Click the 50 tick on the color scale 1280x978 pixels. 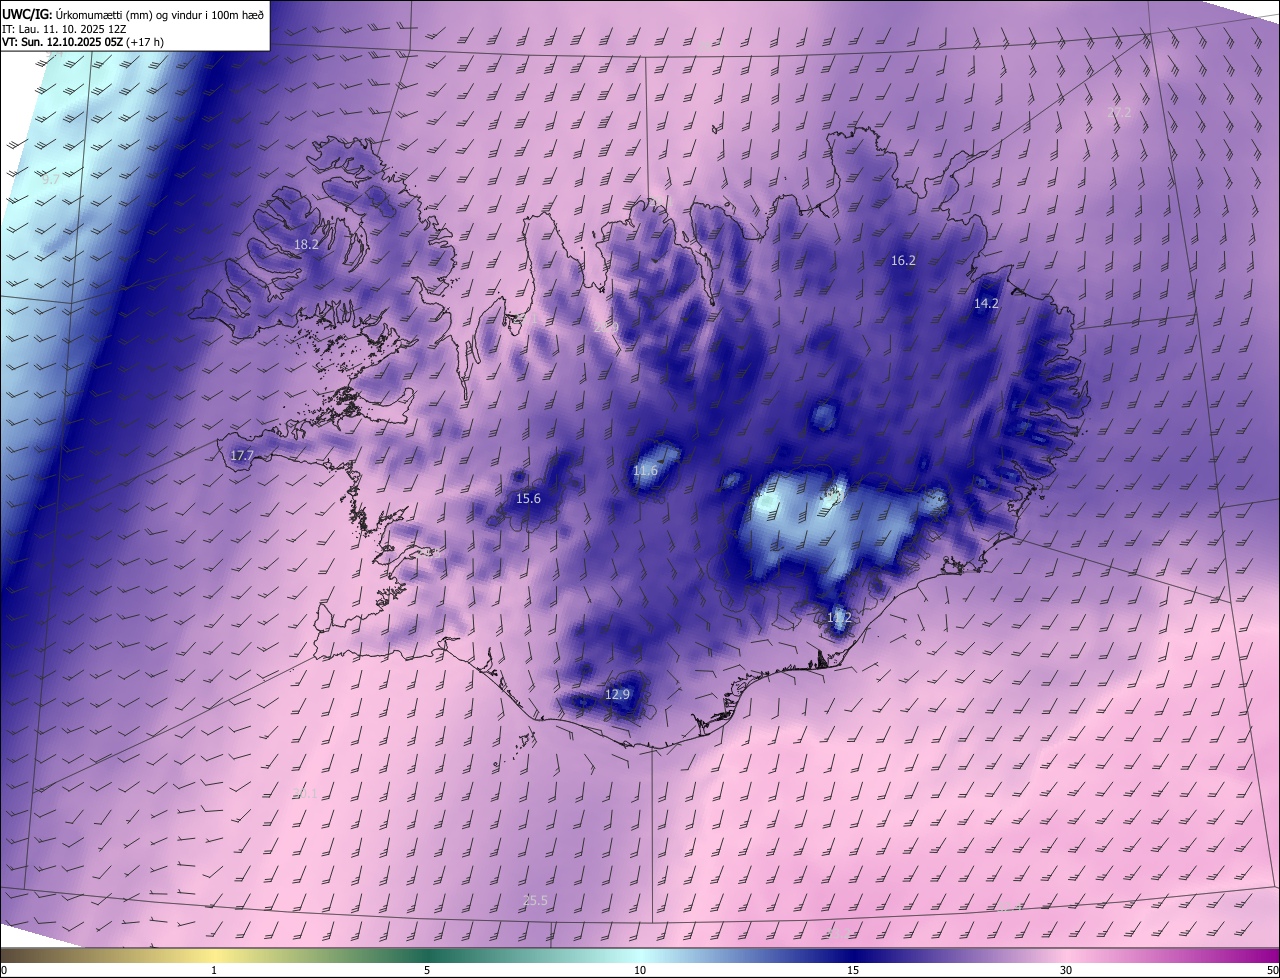[x=1272, y=970]
